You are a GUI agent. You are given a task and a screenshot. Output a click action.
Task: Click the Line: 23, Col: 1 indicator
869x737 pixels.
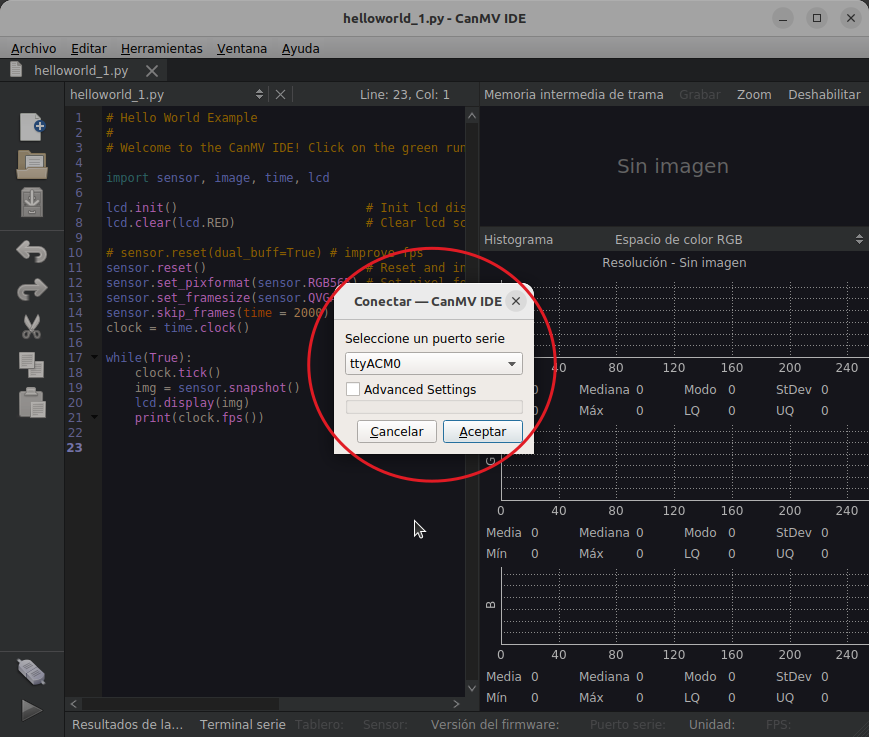click(405, 95)
